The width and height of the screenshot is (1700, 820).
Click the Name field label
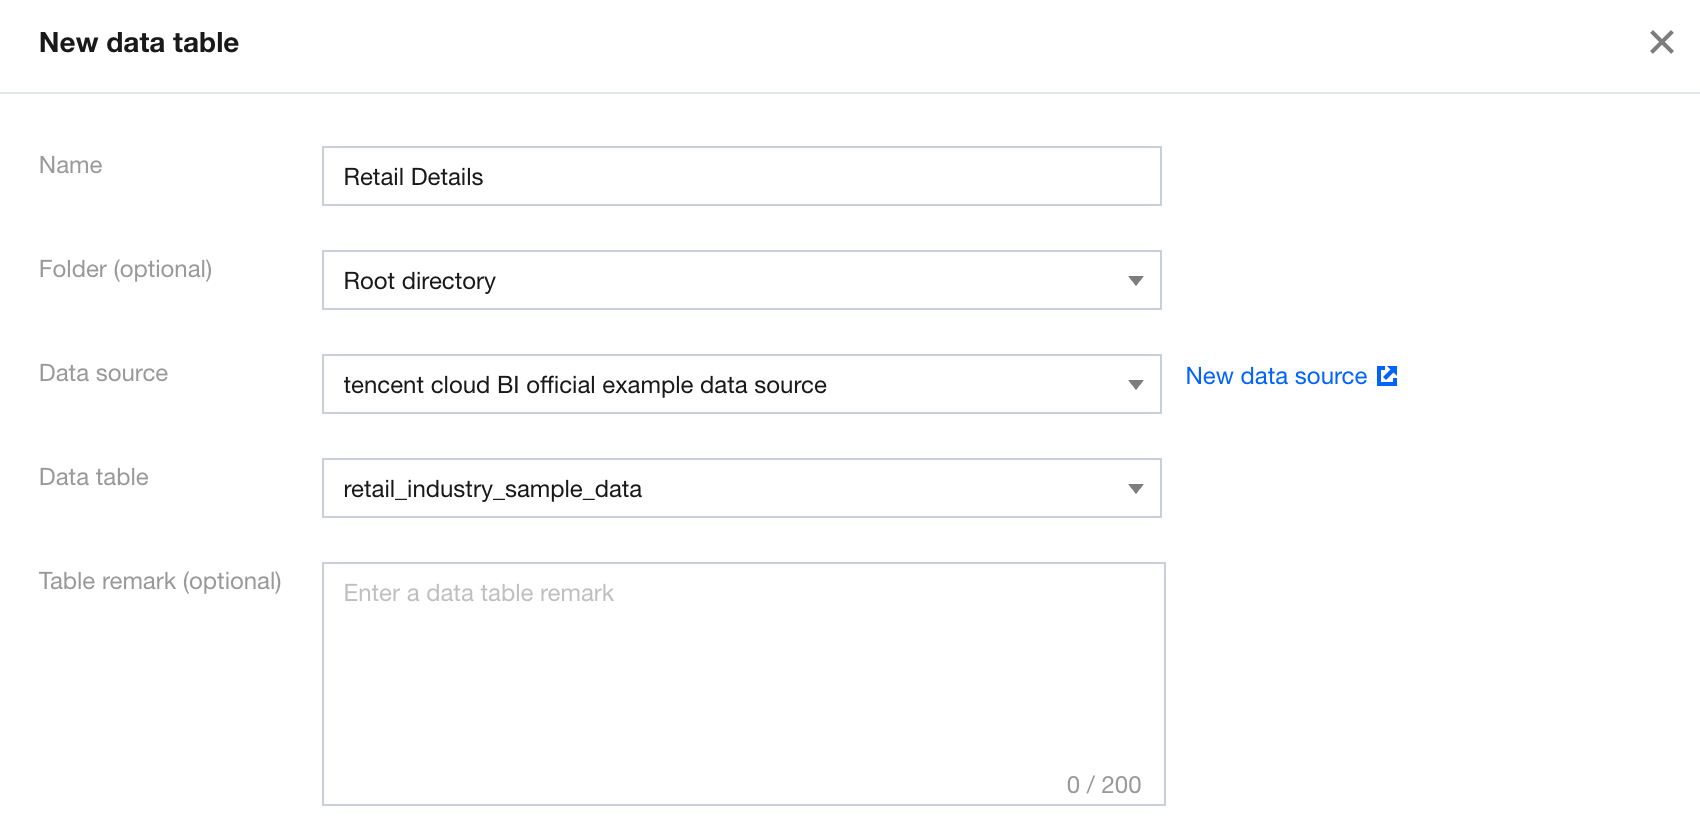point(71,165)
